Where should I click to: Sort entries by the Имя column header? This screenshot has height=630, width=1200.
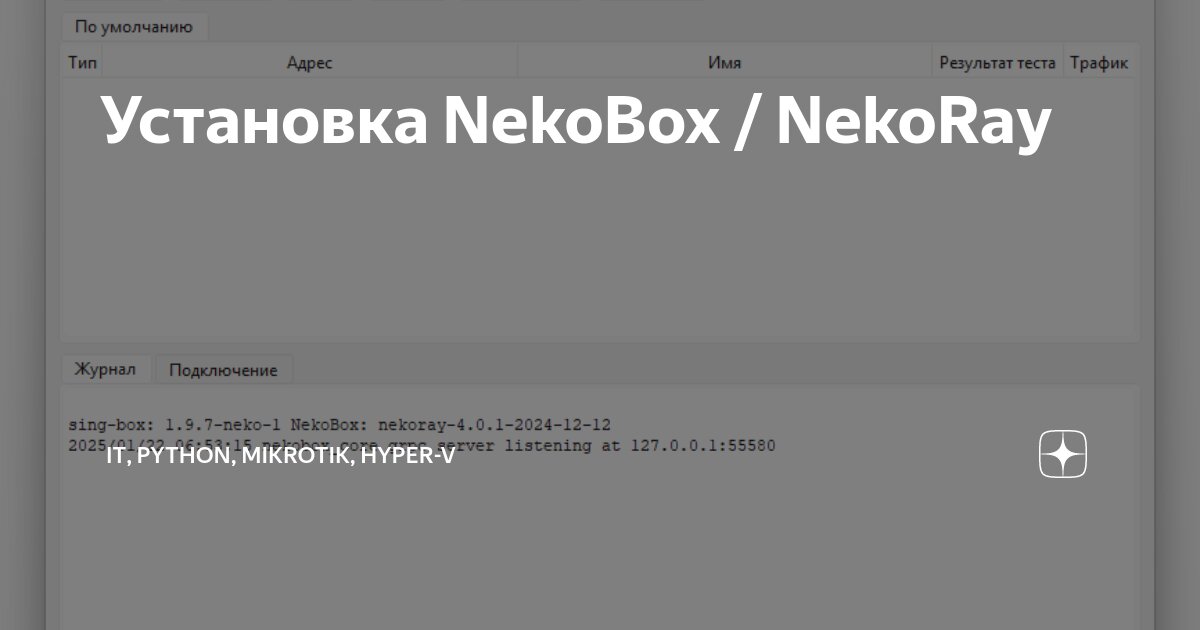tap(725, 62)
